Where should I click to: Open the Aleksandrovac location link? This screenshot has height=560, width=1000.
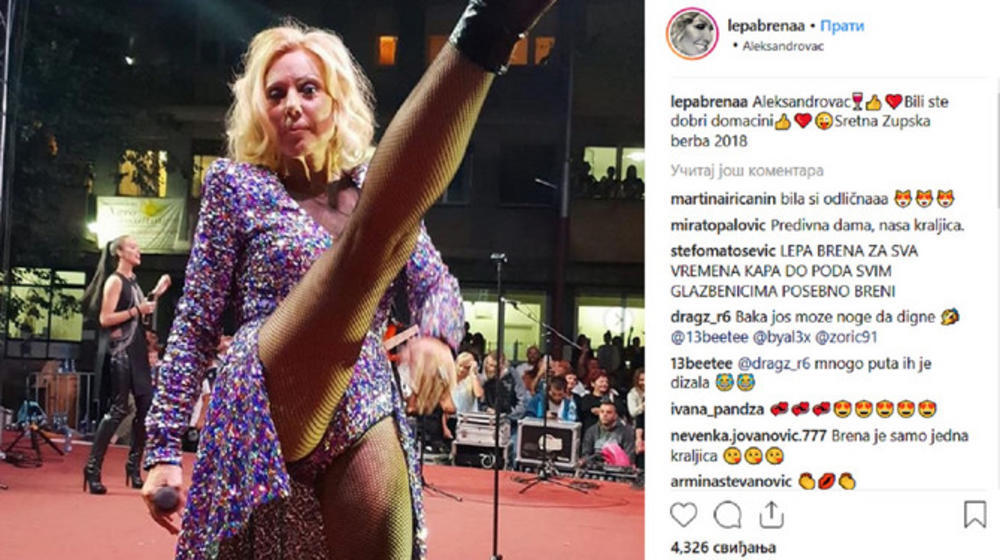point(783,46)
